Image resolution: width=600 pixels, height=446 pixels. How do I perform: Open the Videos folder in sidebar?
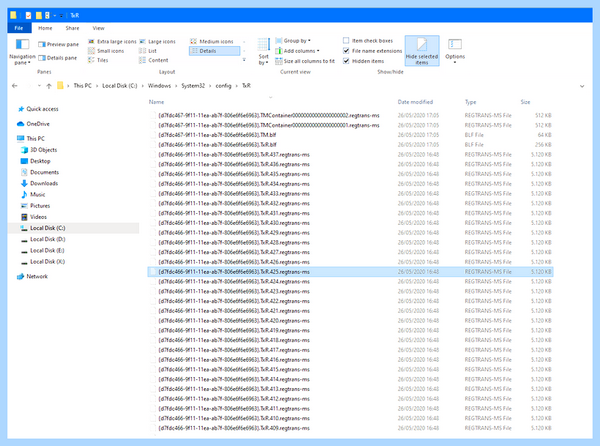pyautogui.click(x=34, y=217)
